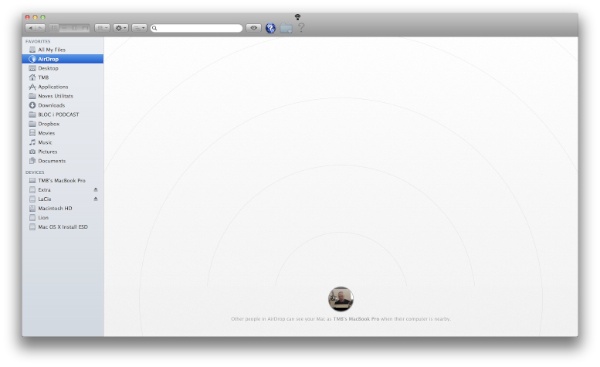Open the Movies folder in the sidebar
600x367 pixels.
tap(62, 133)
